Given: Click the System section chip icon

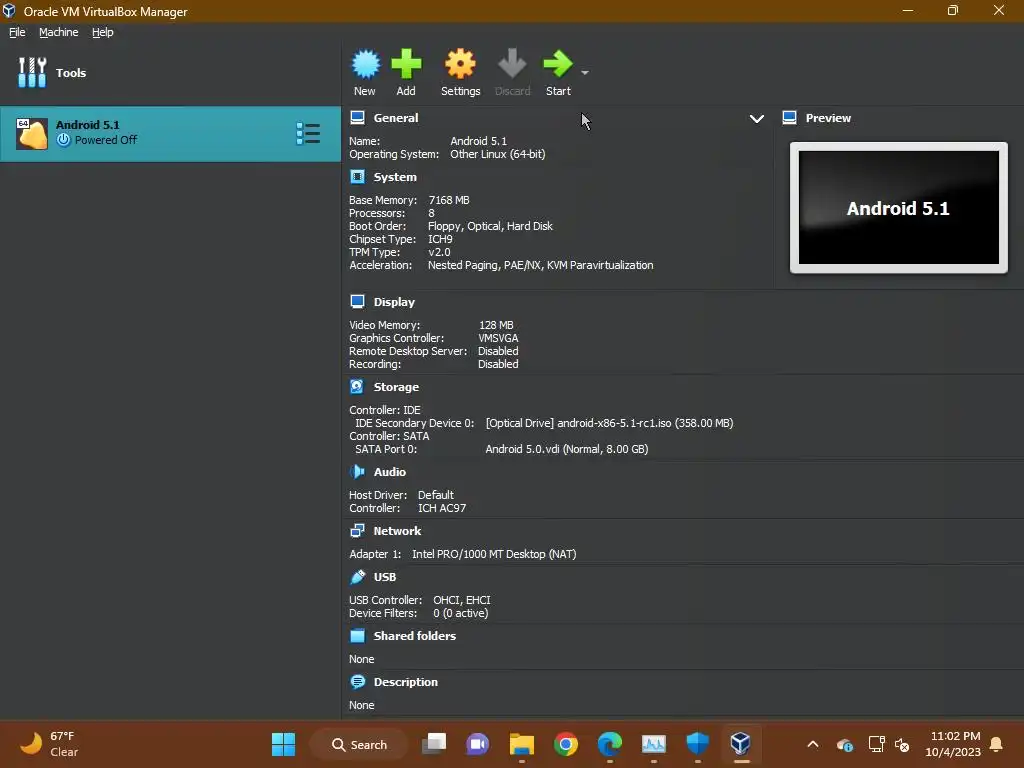Looking at the screenshot, I should (x=357, y=177).
